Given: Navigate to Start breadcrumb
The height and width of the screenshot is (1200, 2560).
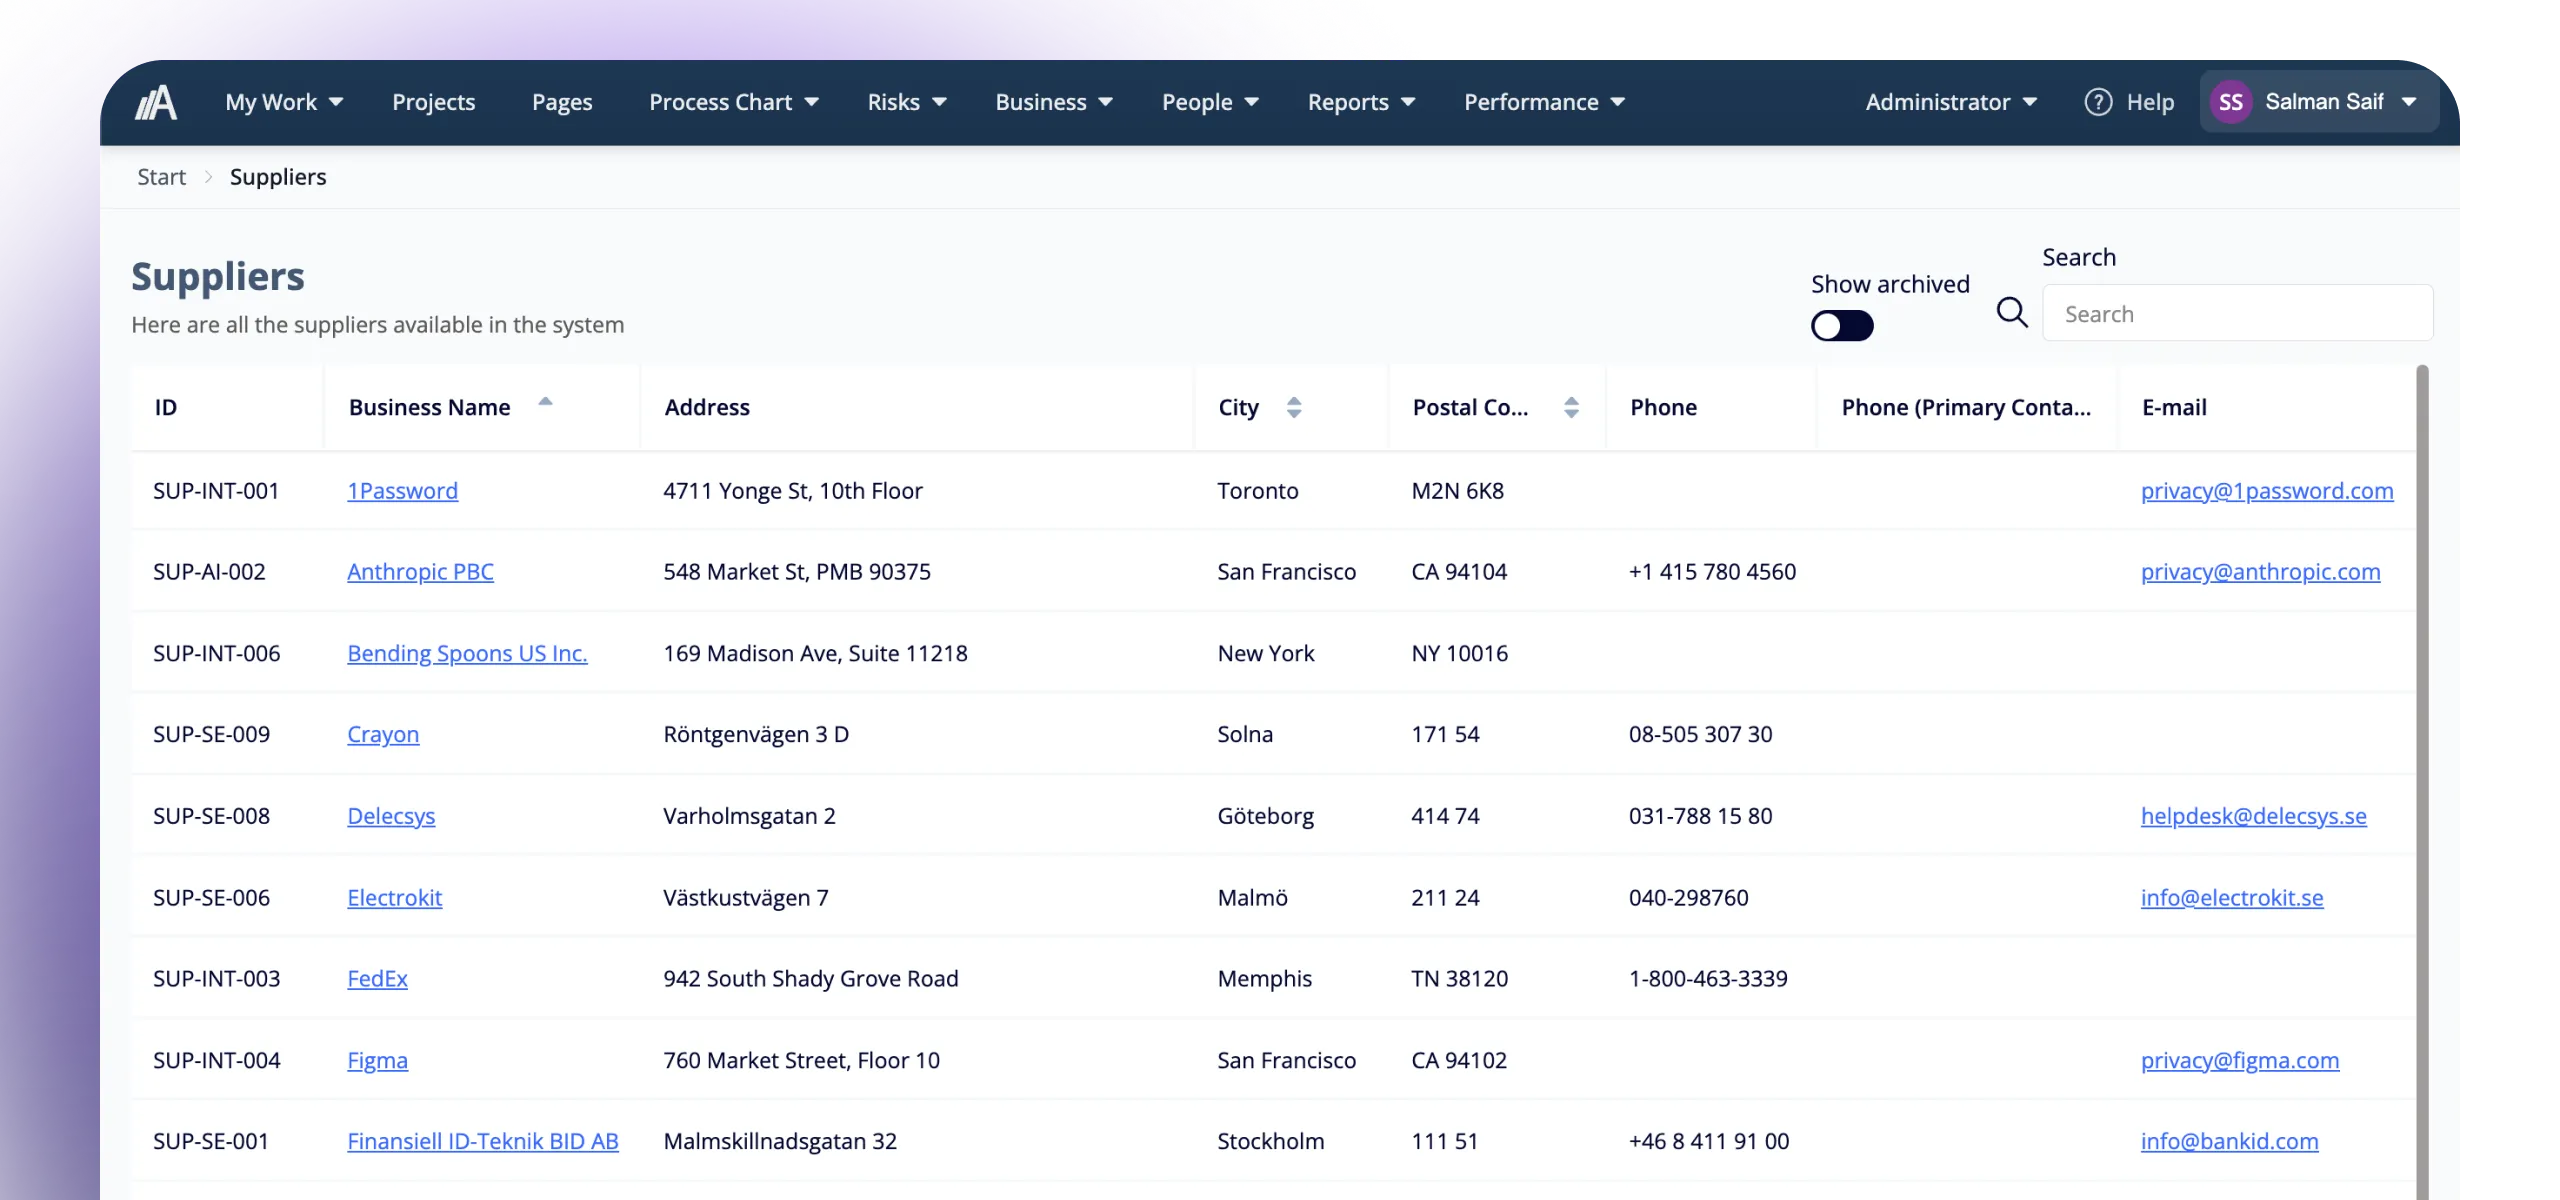Looking at the screenshot, I should pos(161,177).
